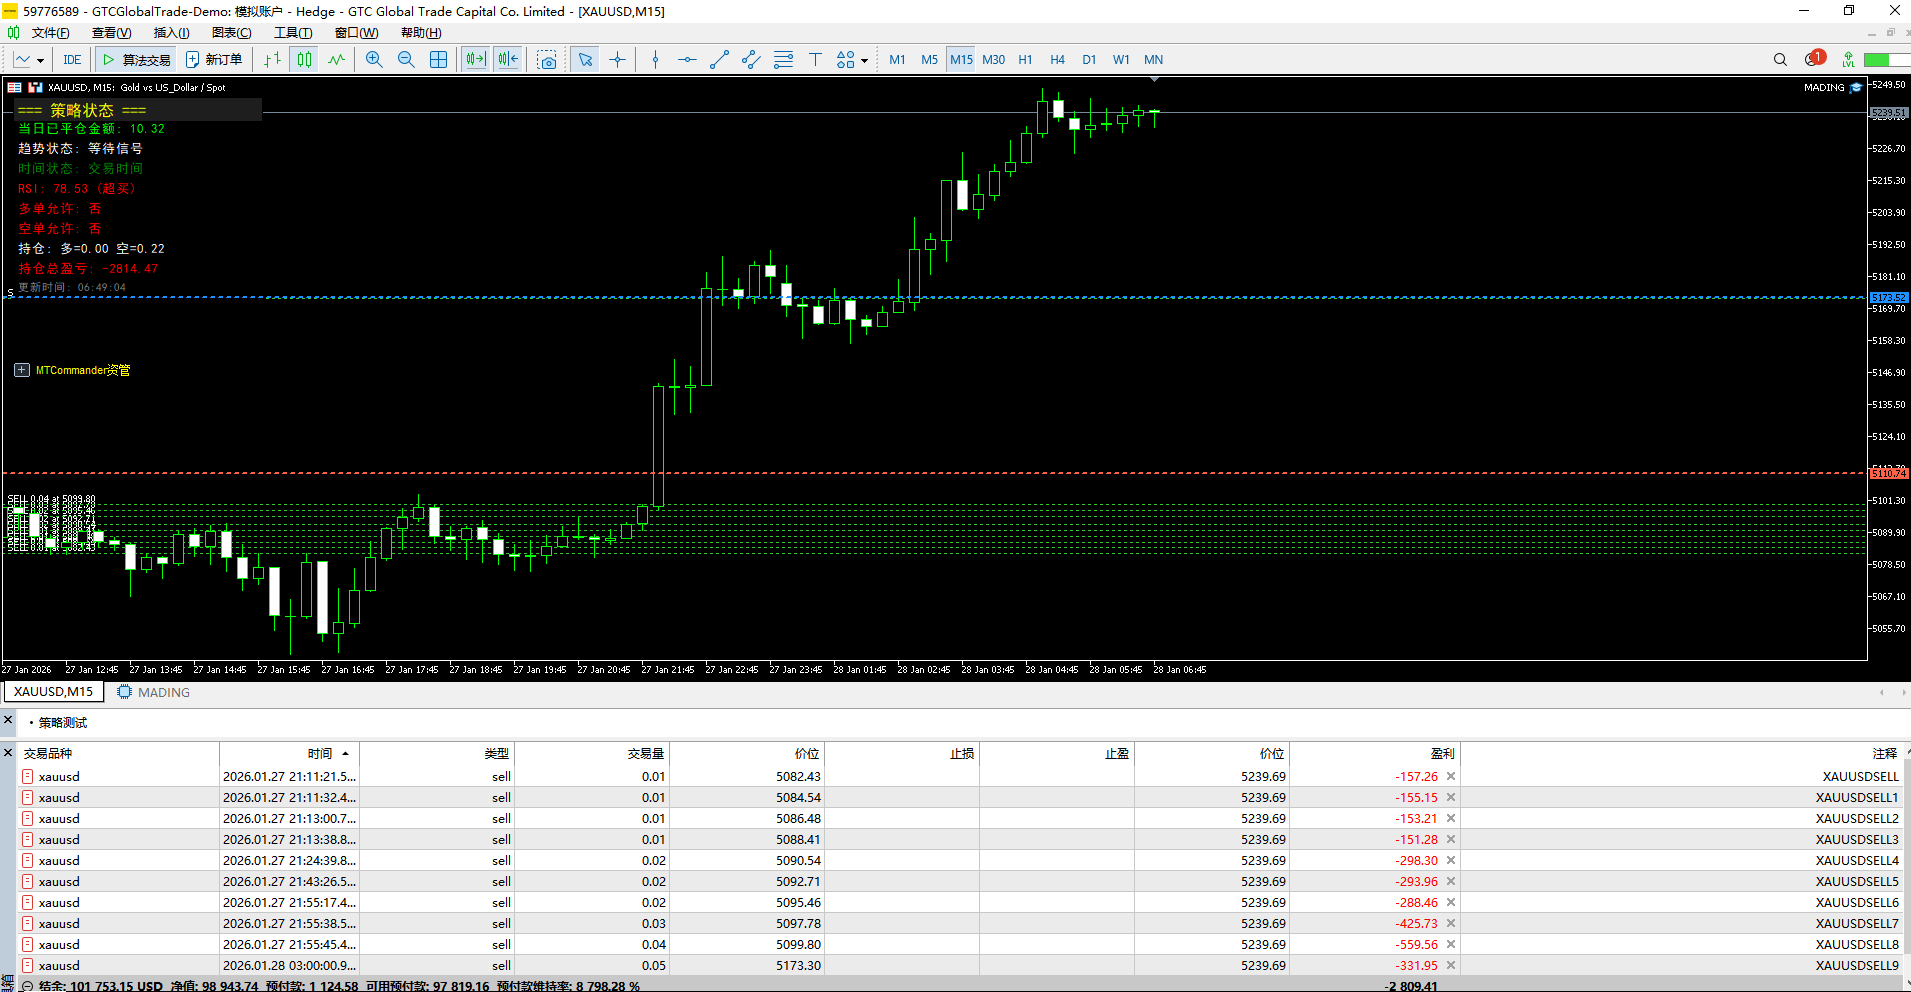Switch to M30 timeframe
Image resolution: width=1911 pixels, height=992 pixels.
pyautogui.click(x=993, y=60)
